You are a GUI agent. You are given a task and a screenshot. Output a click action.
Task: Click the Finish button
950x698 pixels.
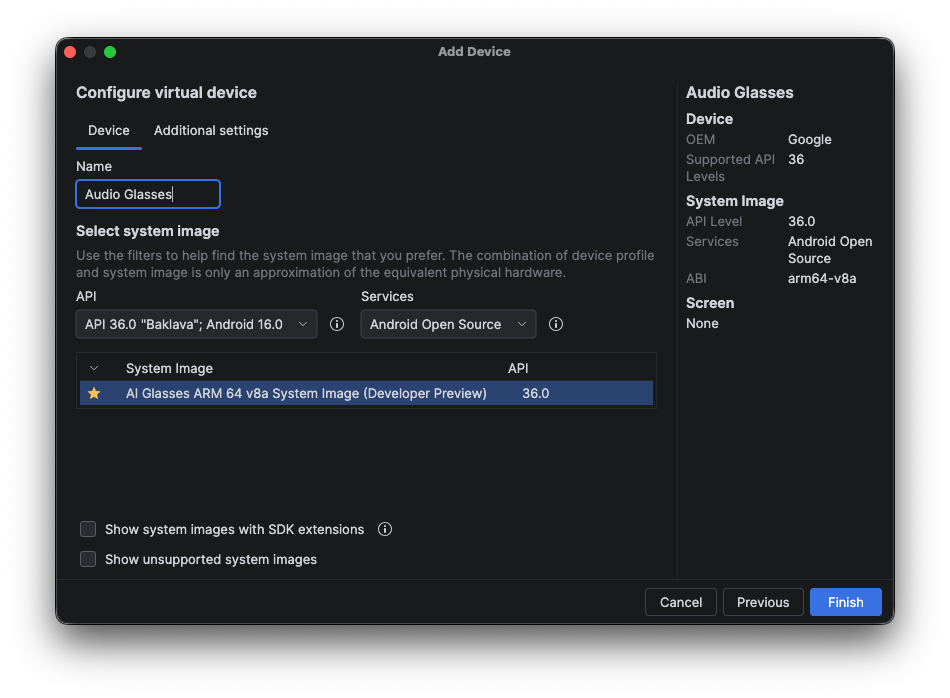(x=845, y=602)
